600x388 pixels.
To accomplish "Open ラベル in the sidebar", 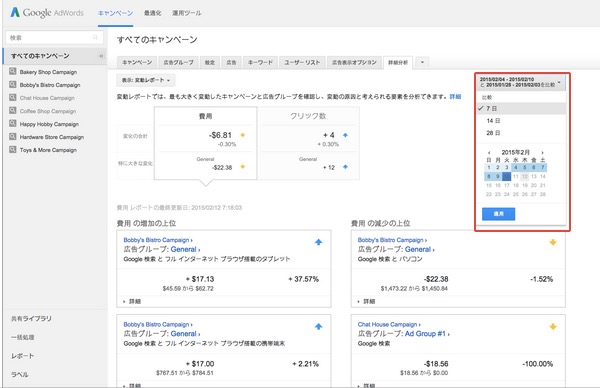I will click(20, 375).
